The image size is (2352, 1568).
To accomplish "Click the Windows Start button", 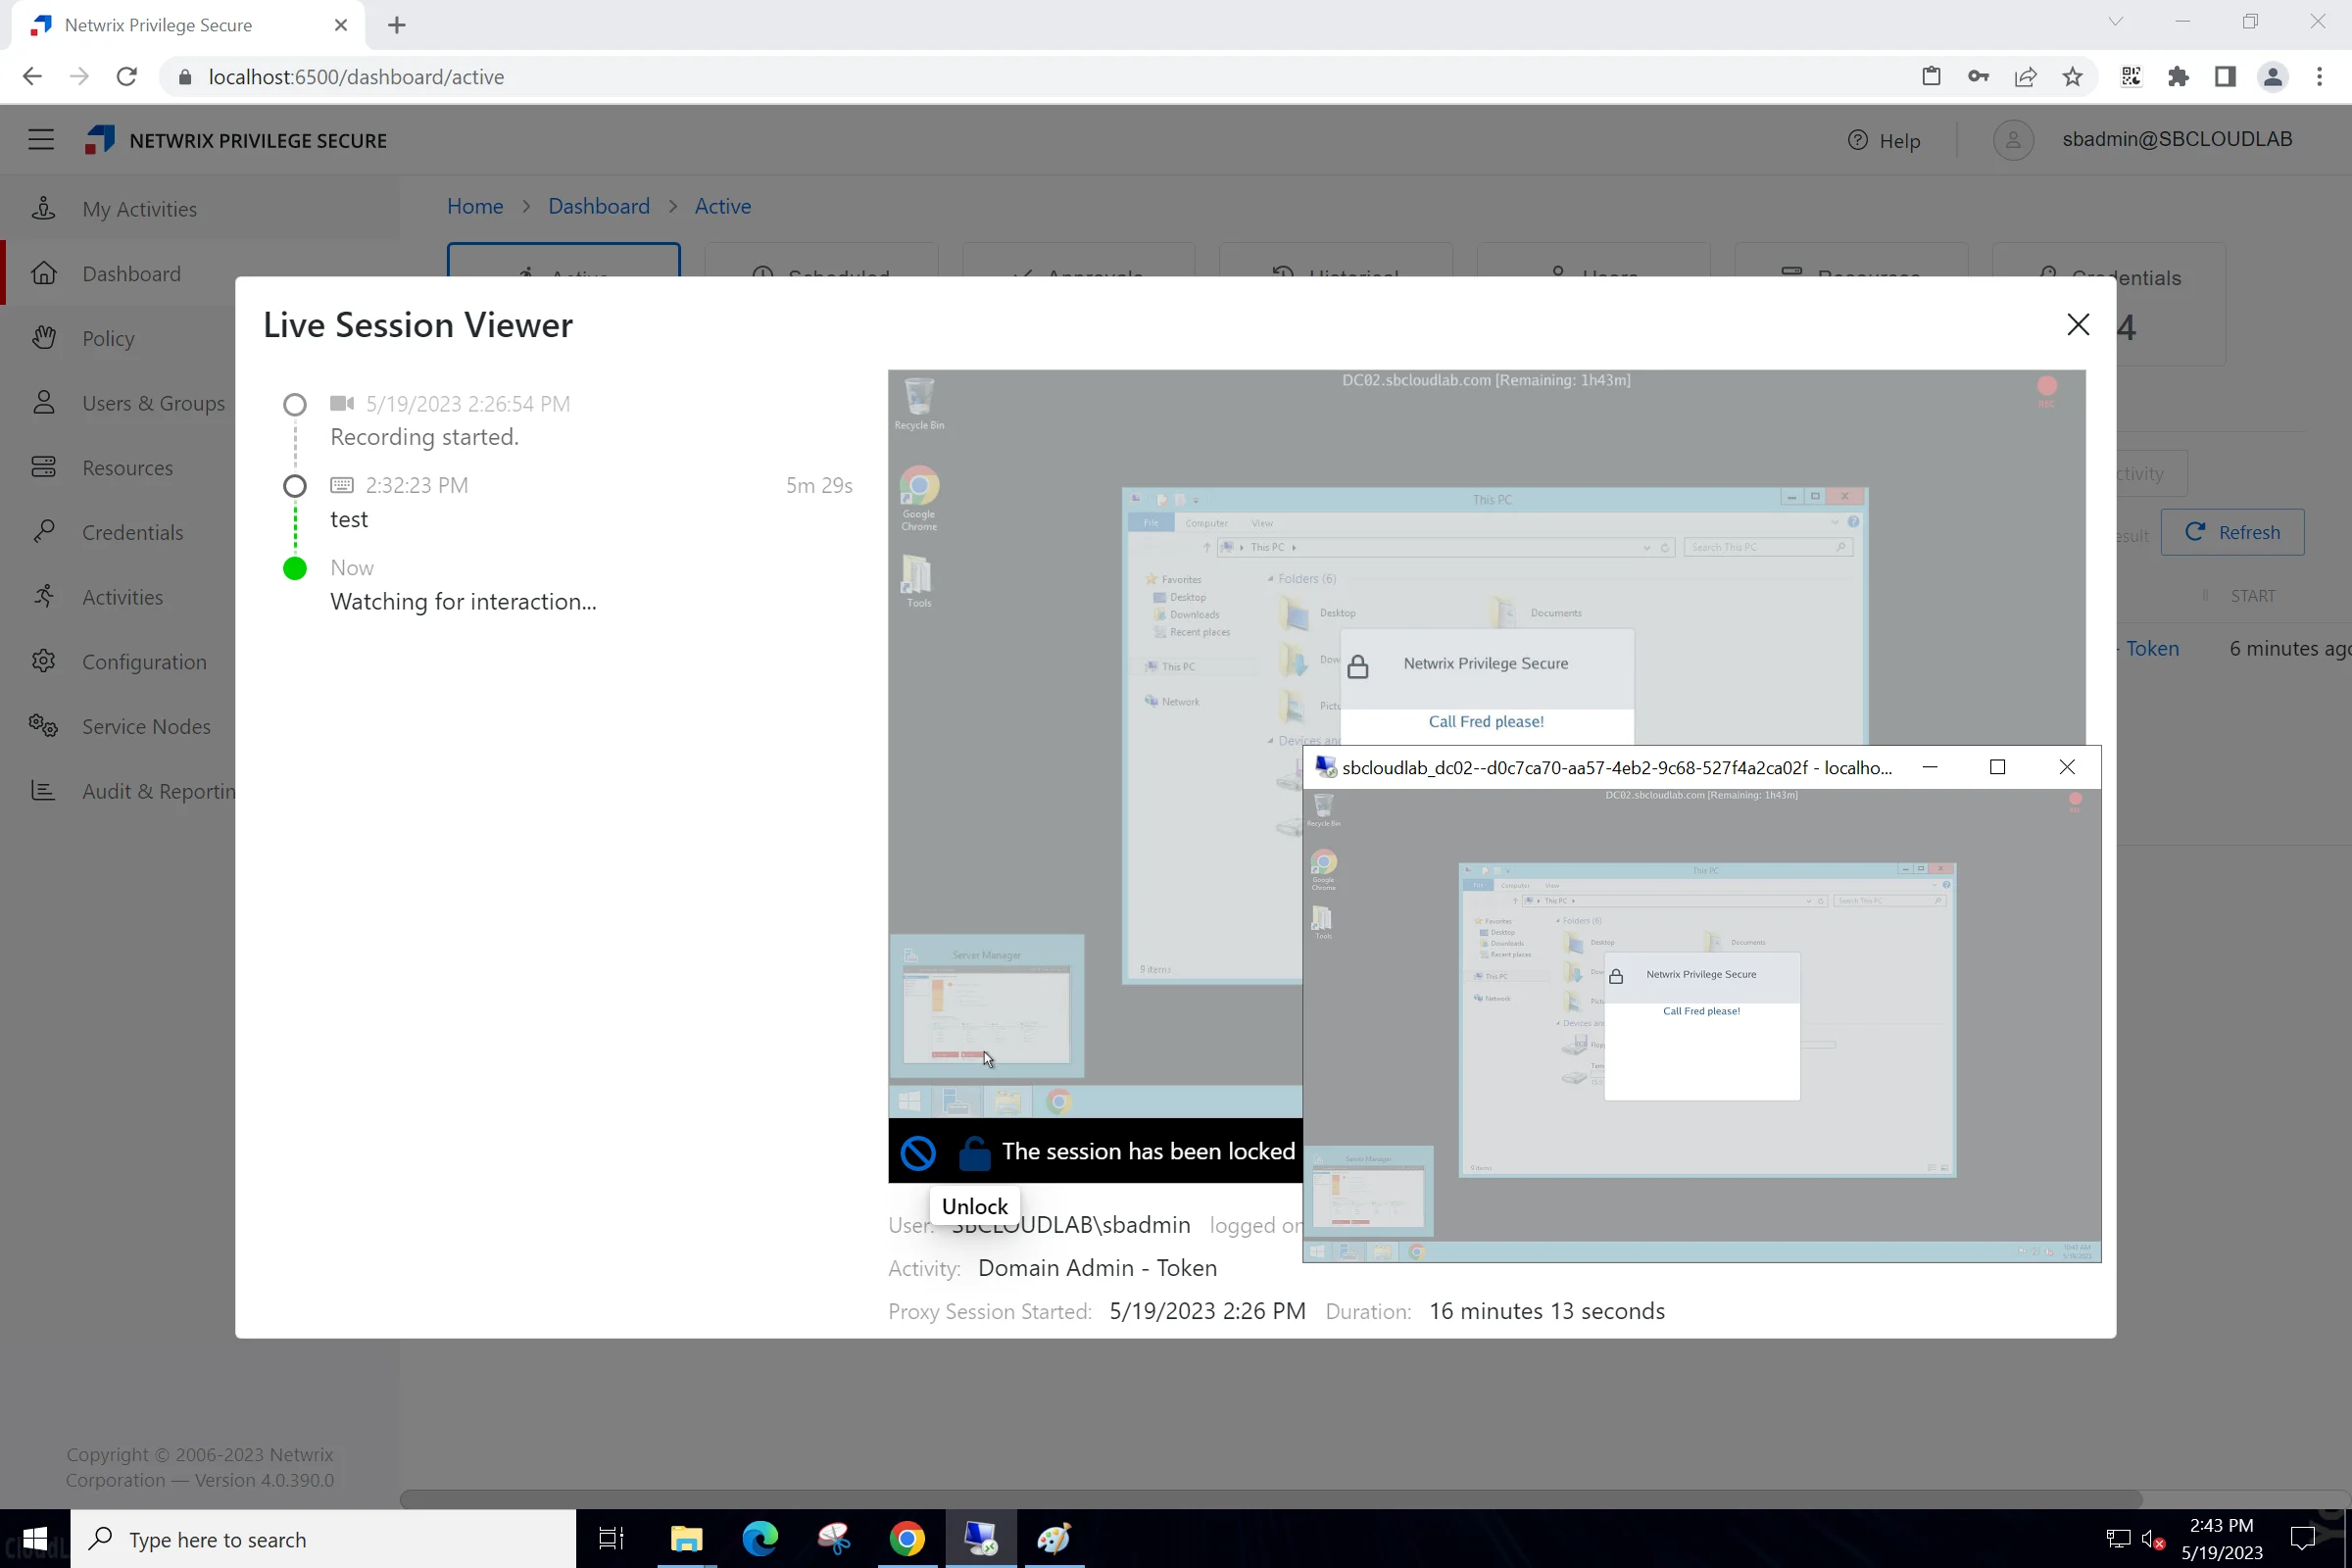I will point(35,1539).
